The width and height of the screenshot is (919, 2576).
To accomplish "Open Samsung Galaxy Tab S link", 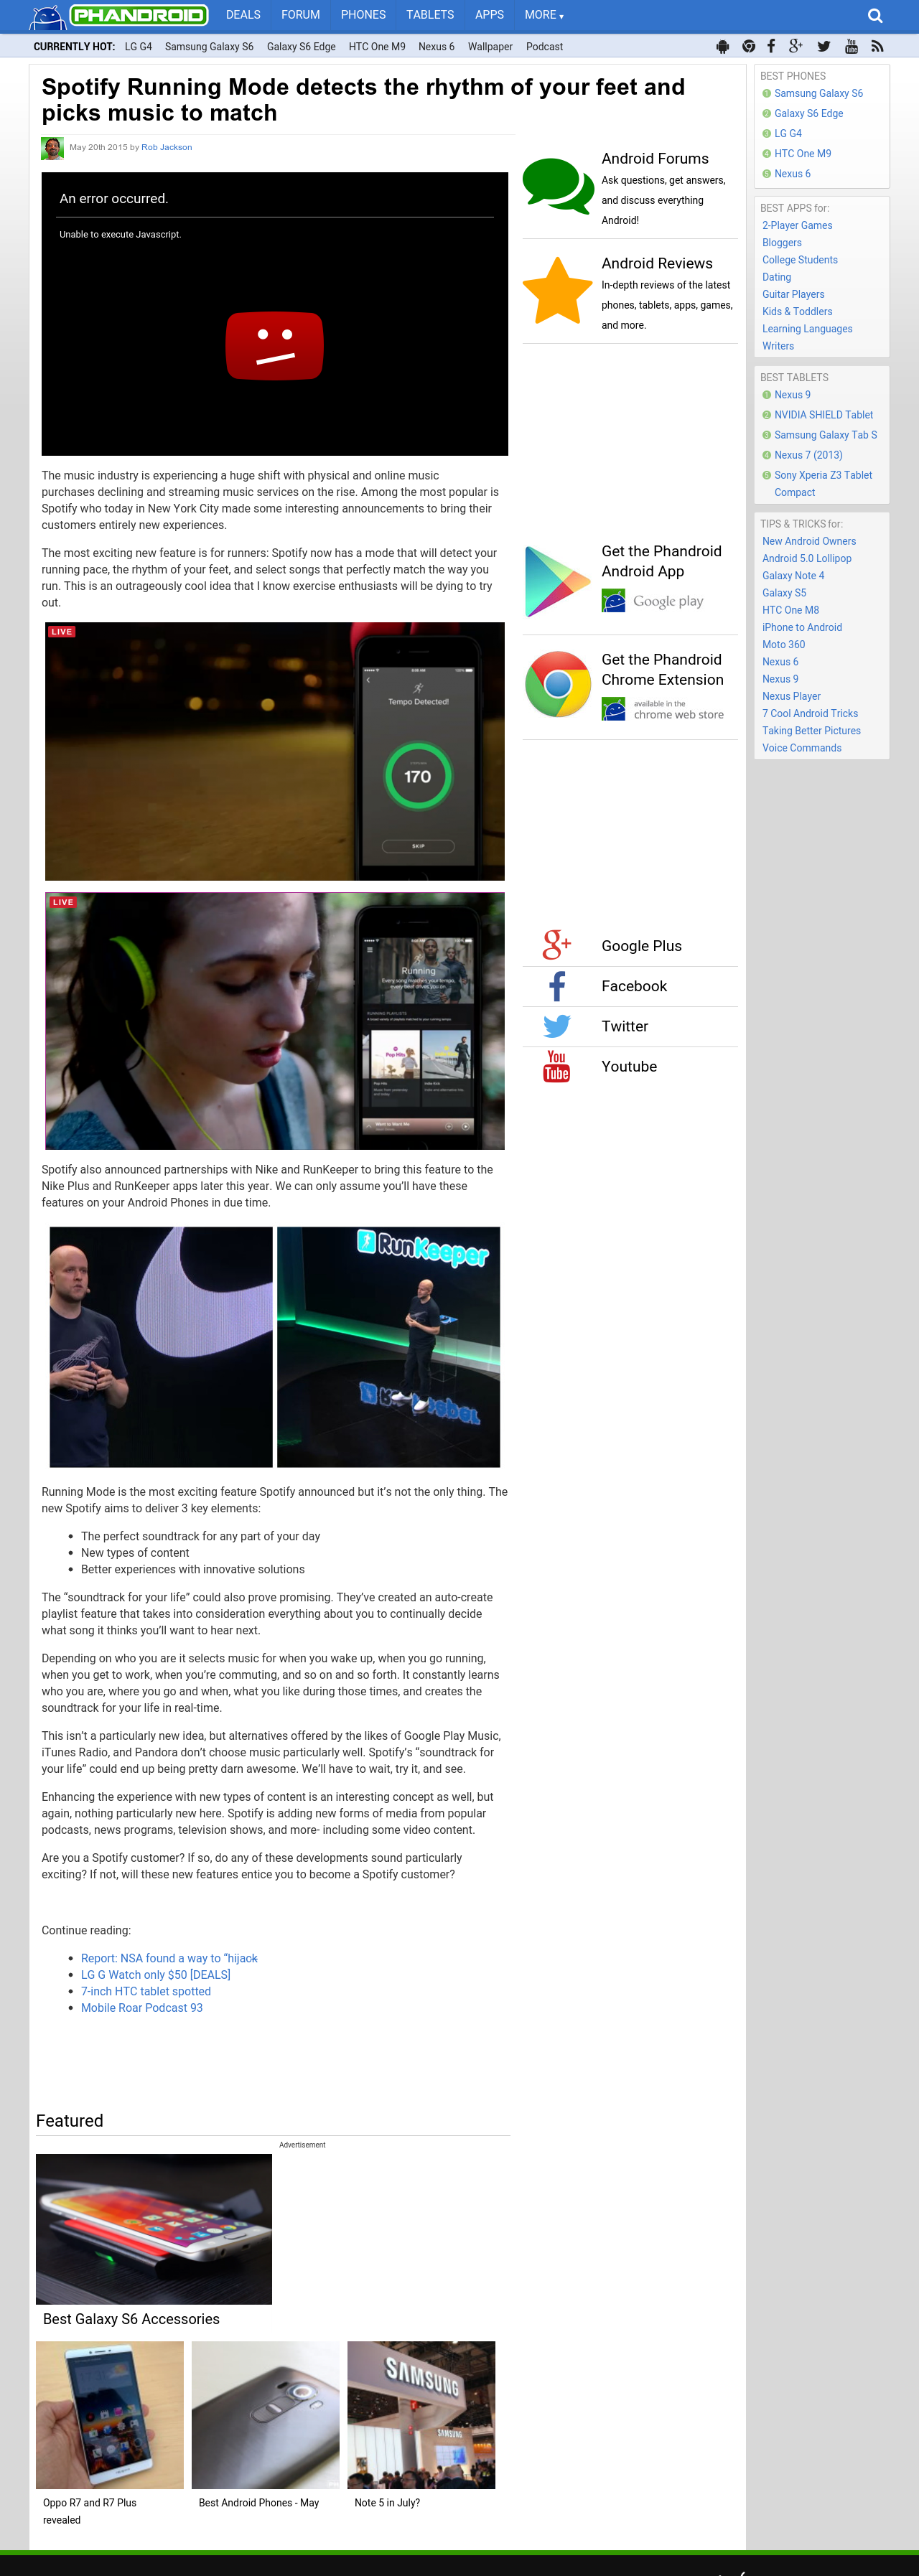I will pos(825,435).
